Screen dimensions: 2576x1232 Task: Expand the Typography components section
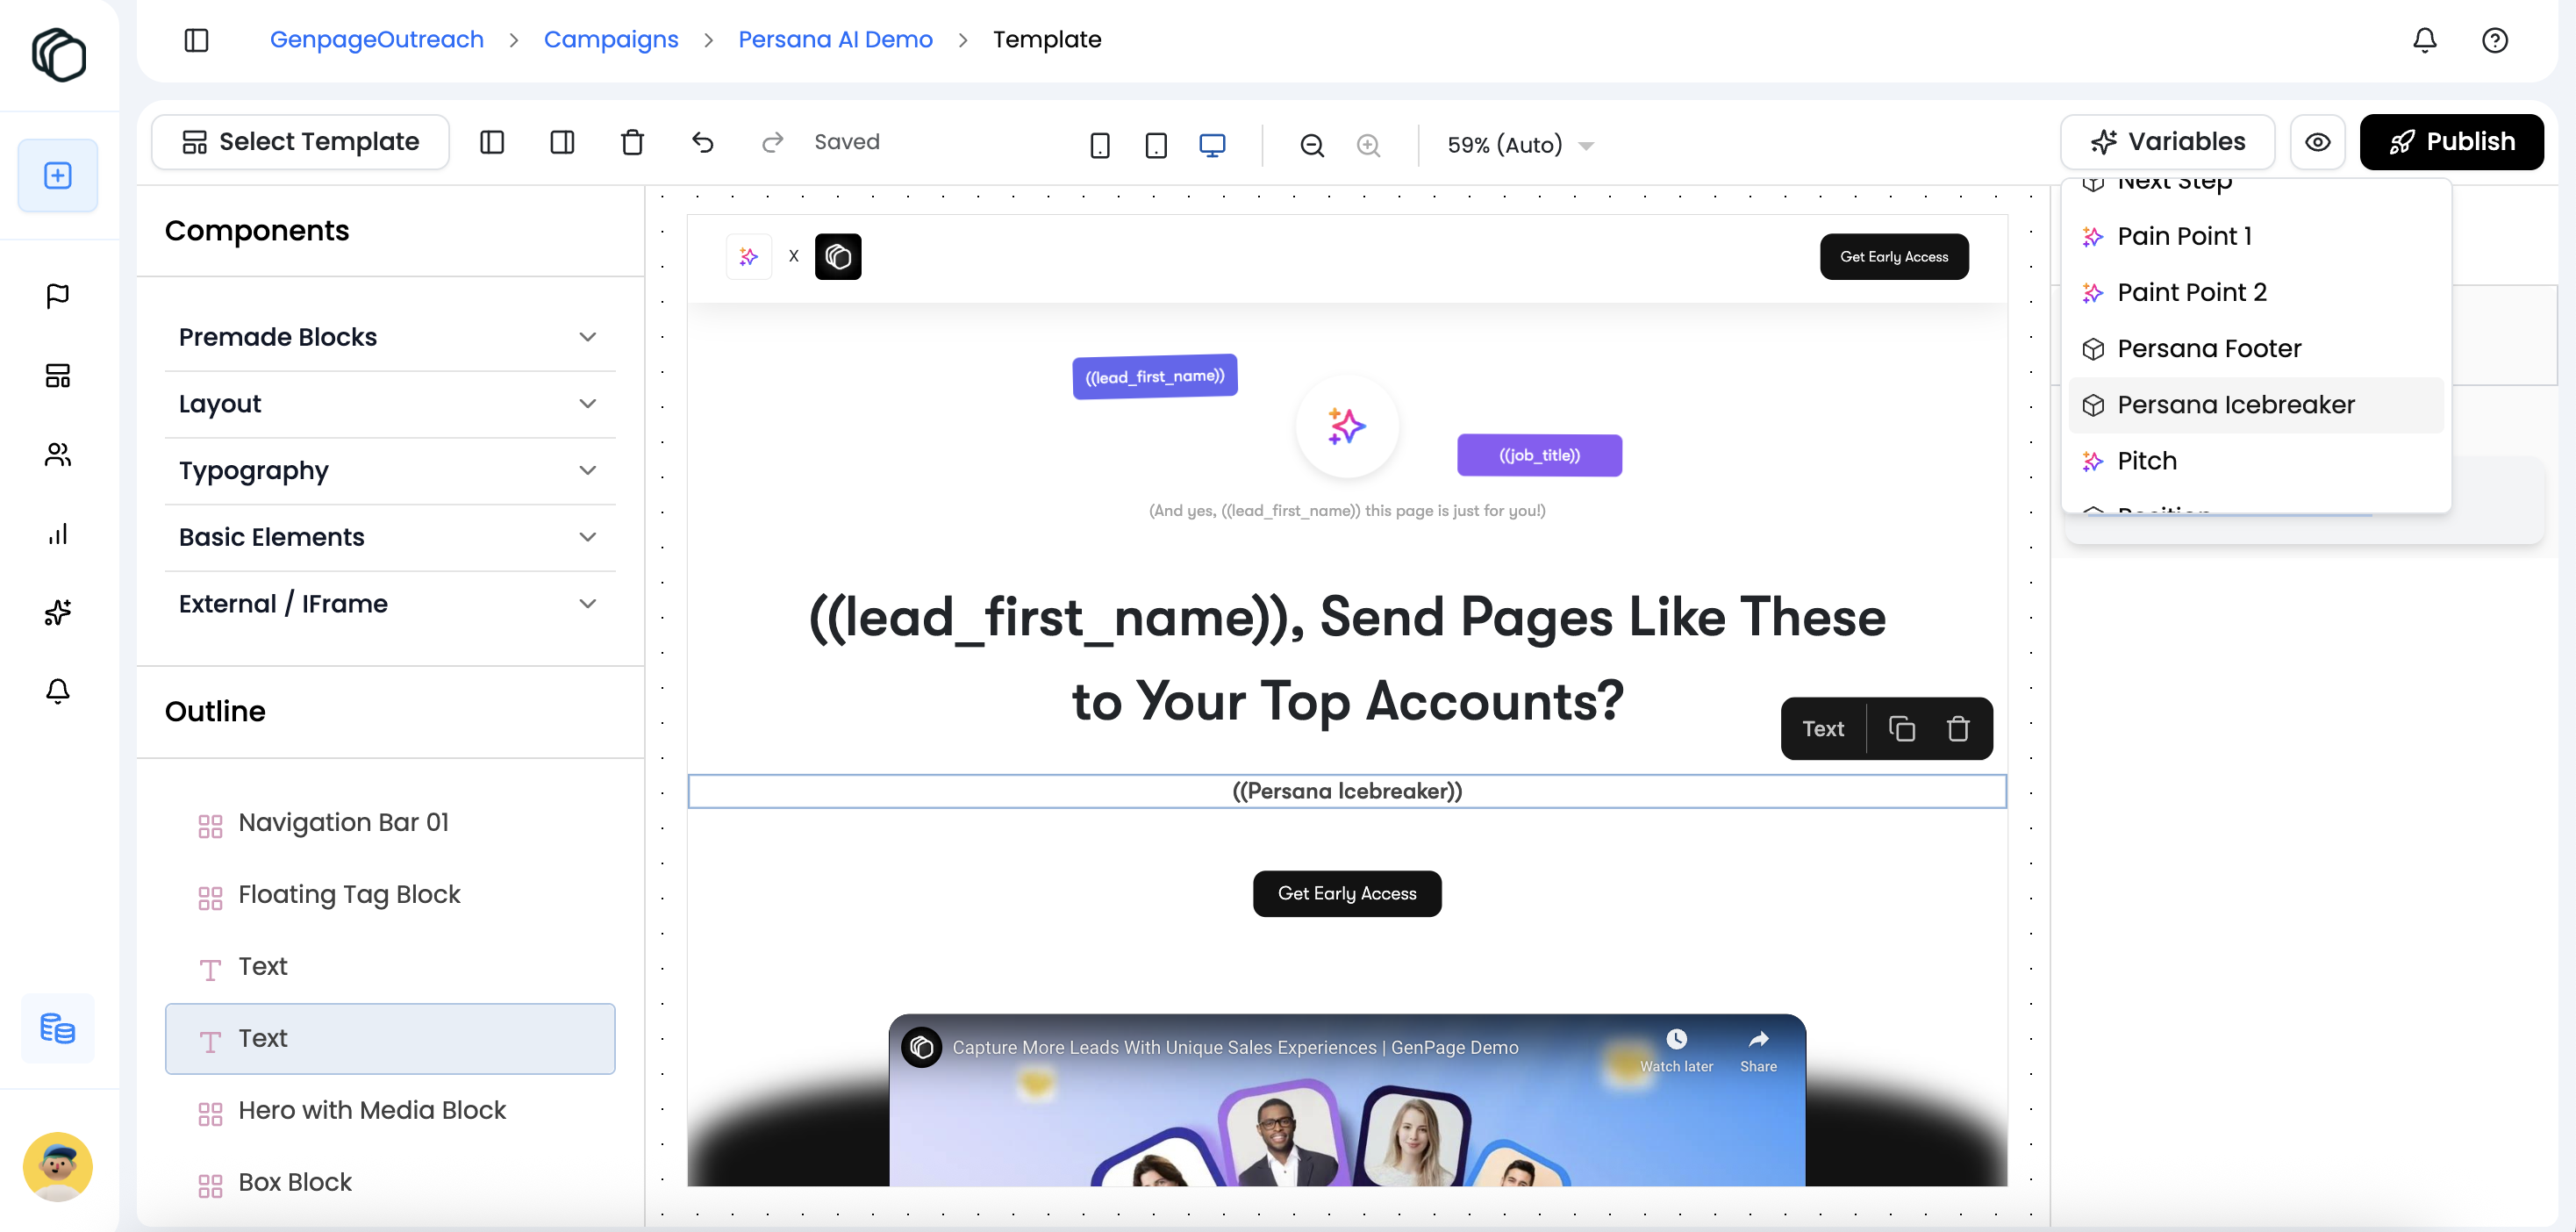tap(389, 470)
